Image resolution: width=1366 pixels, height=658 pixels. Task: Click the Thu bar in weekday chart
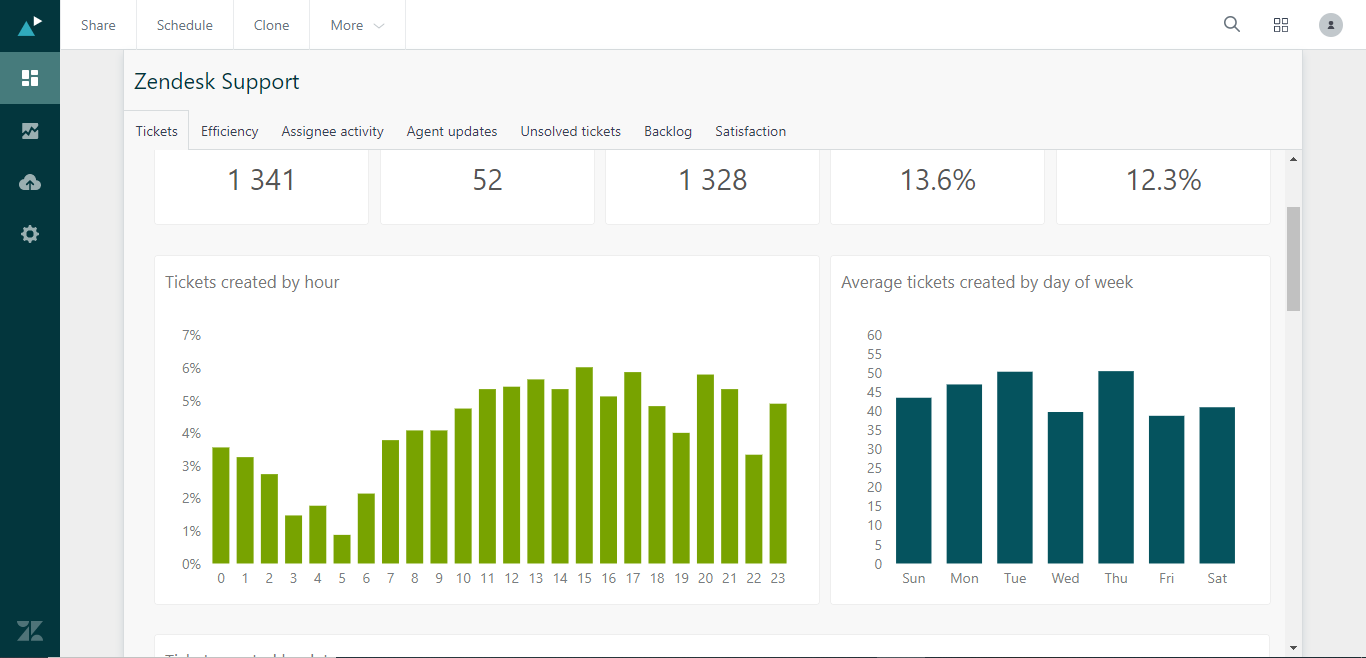1116,467
